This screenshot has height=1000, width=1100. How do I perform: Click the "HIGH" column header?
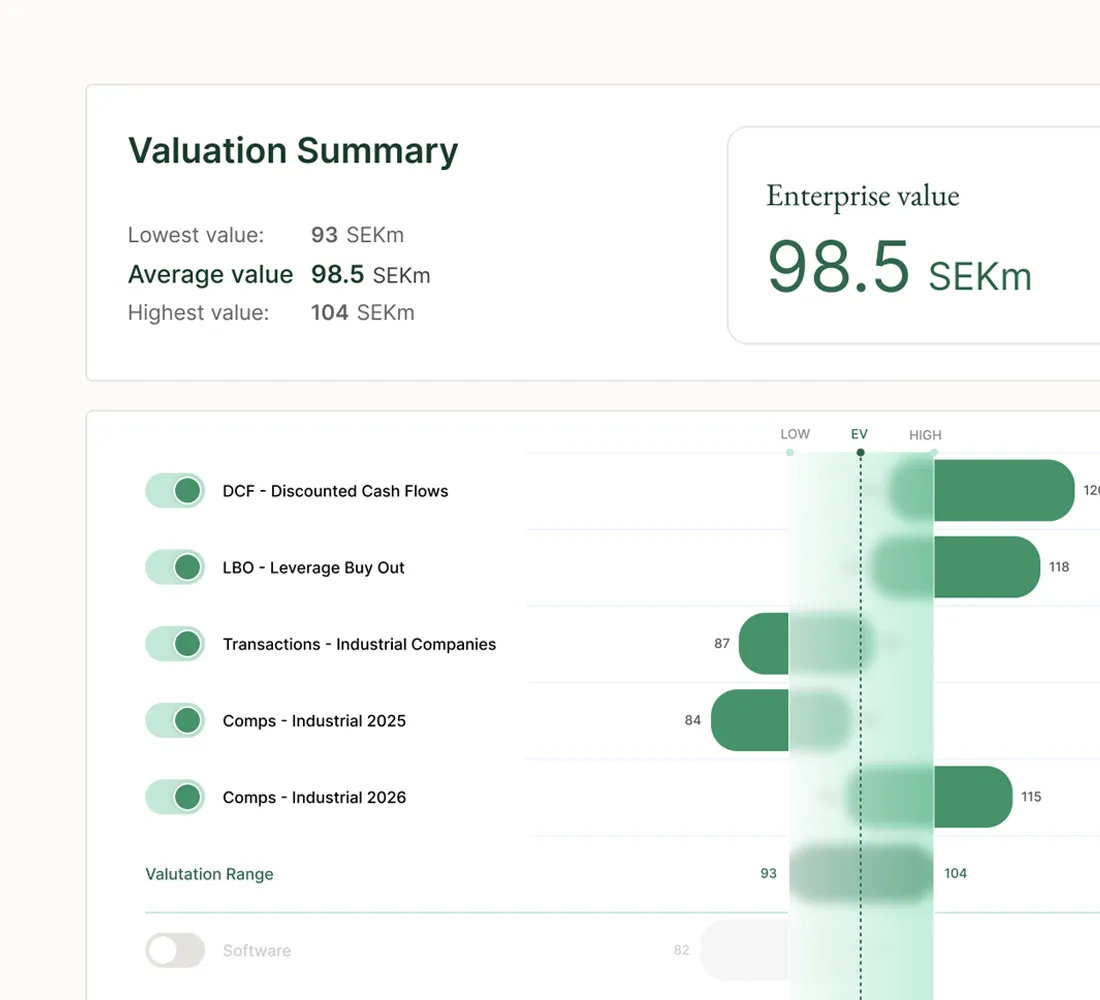coord(925,435)
